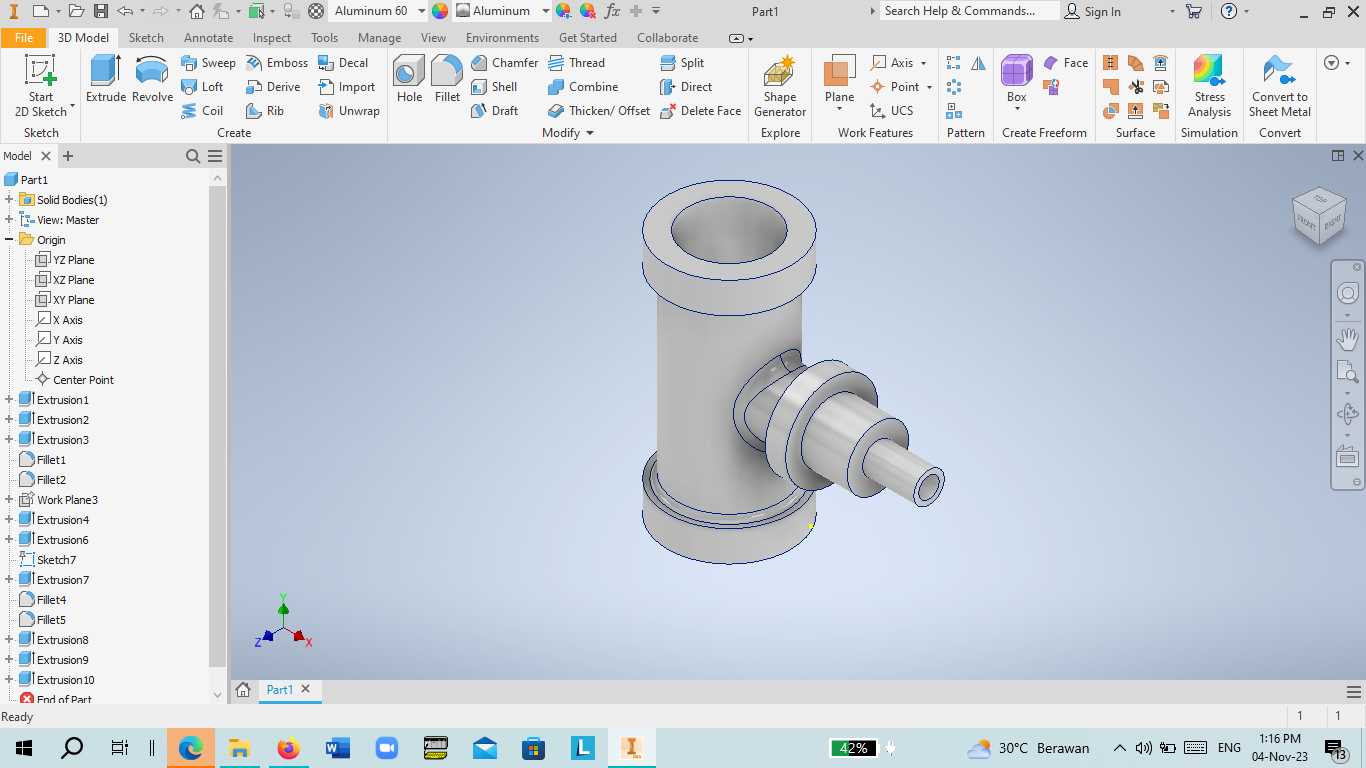
Task: Click the Sign In button
Action: point(1093,11)
